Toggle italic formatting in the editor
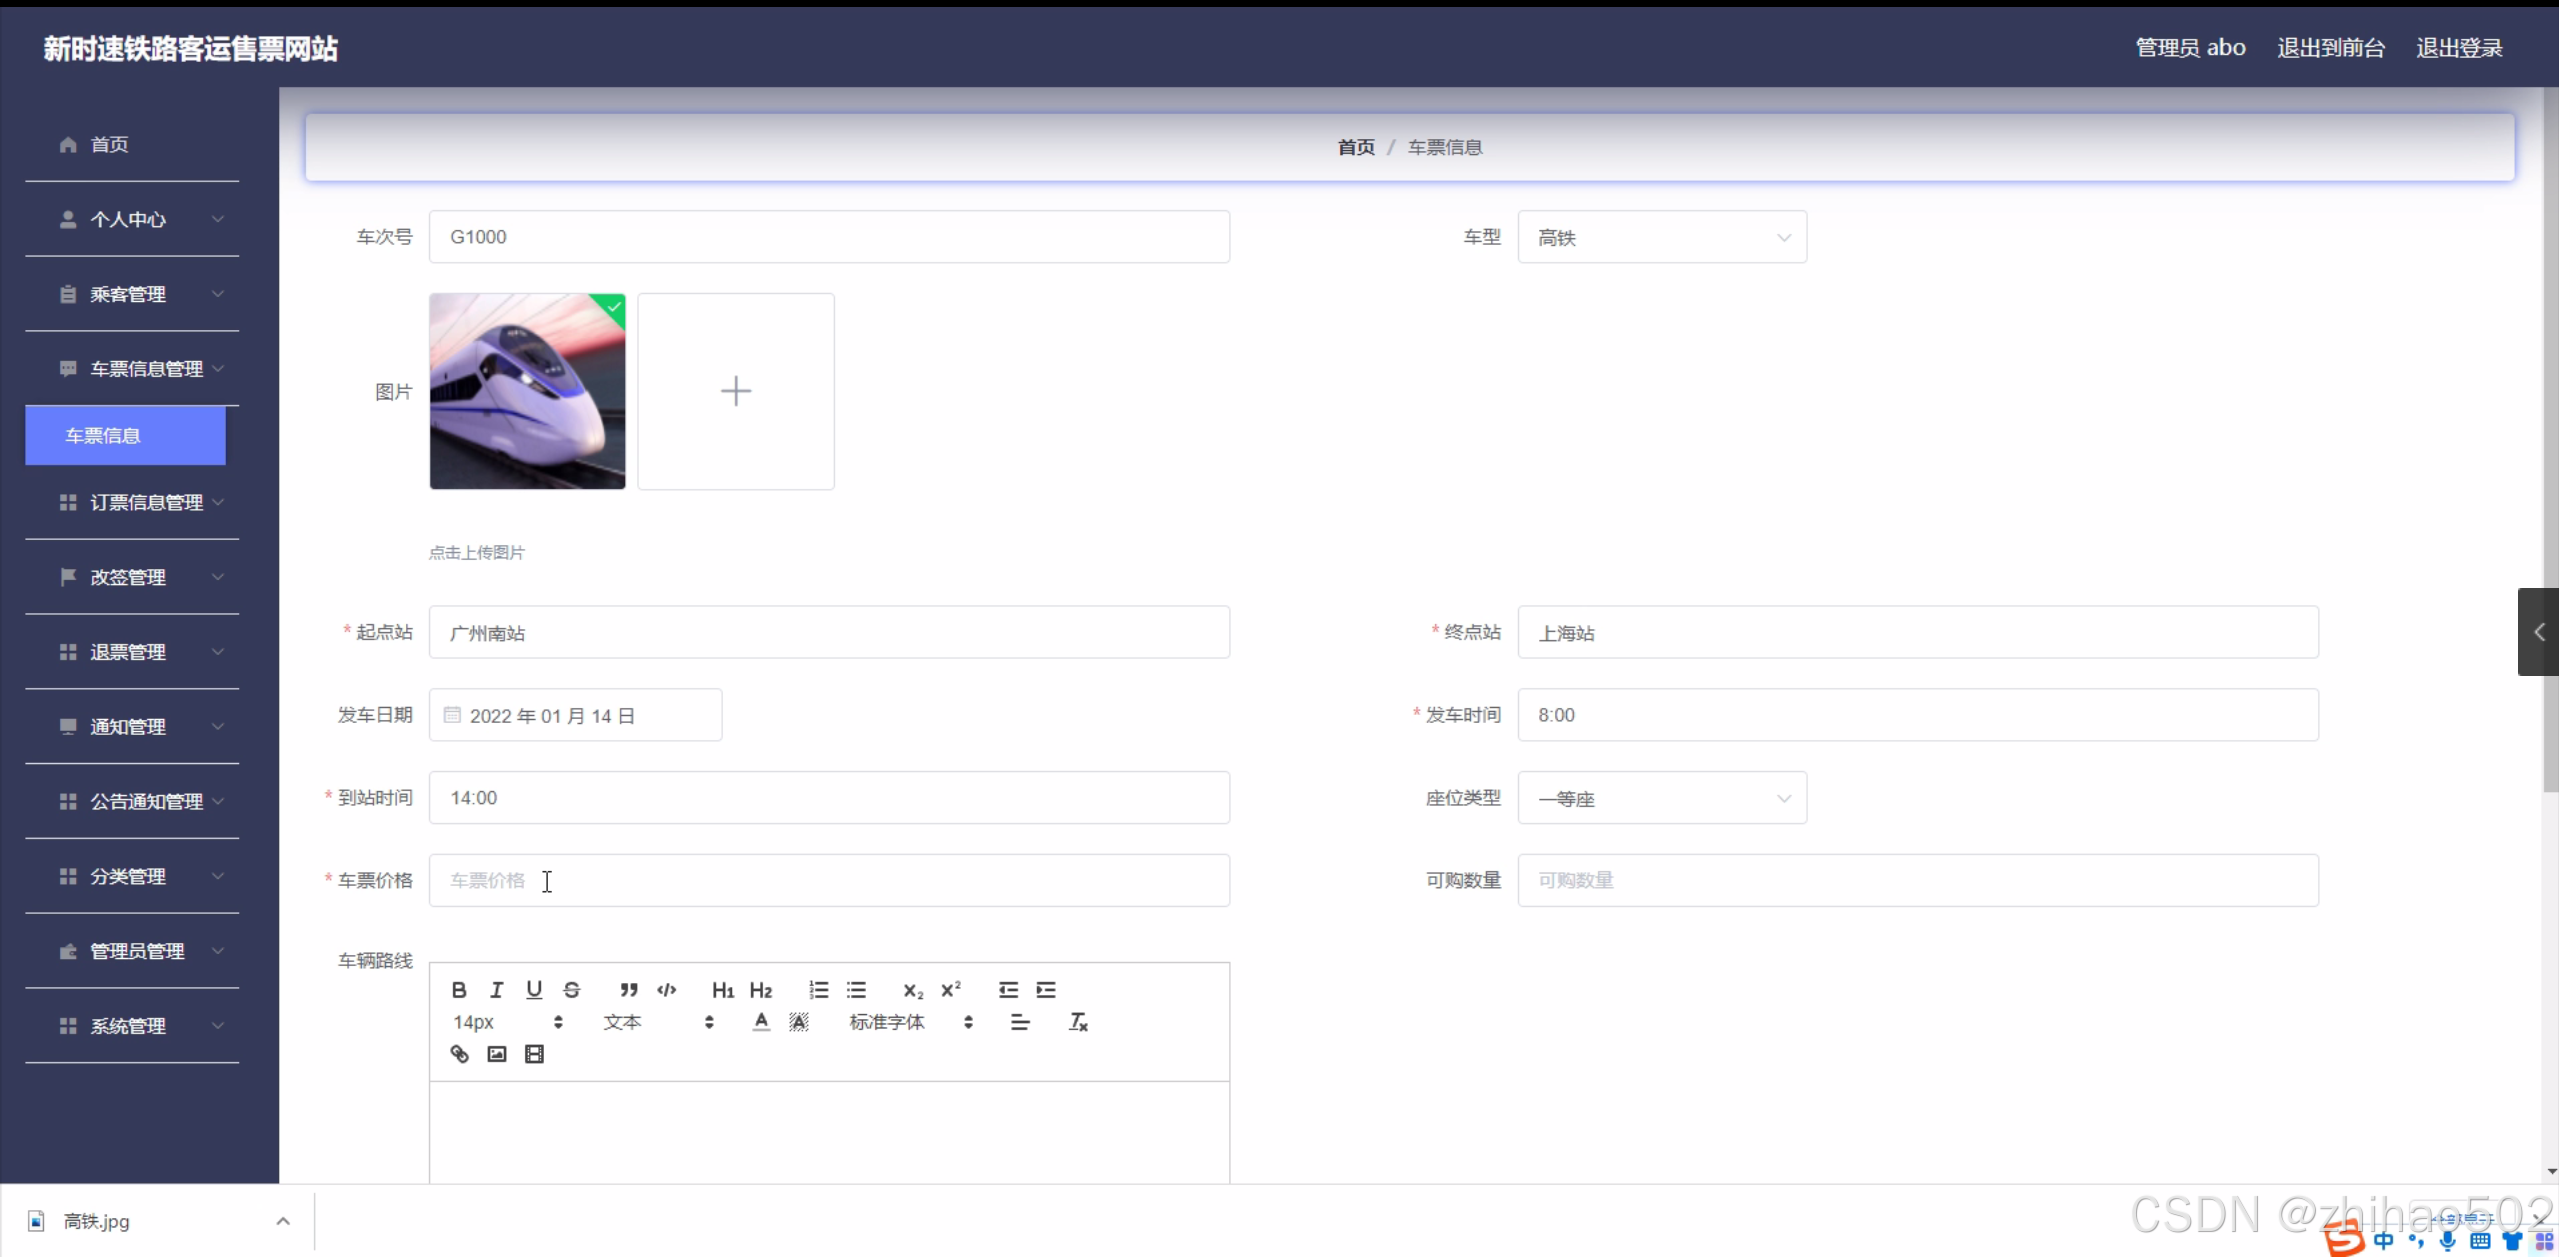 [x=496, y=990]
